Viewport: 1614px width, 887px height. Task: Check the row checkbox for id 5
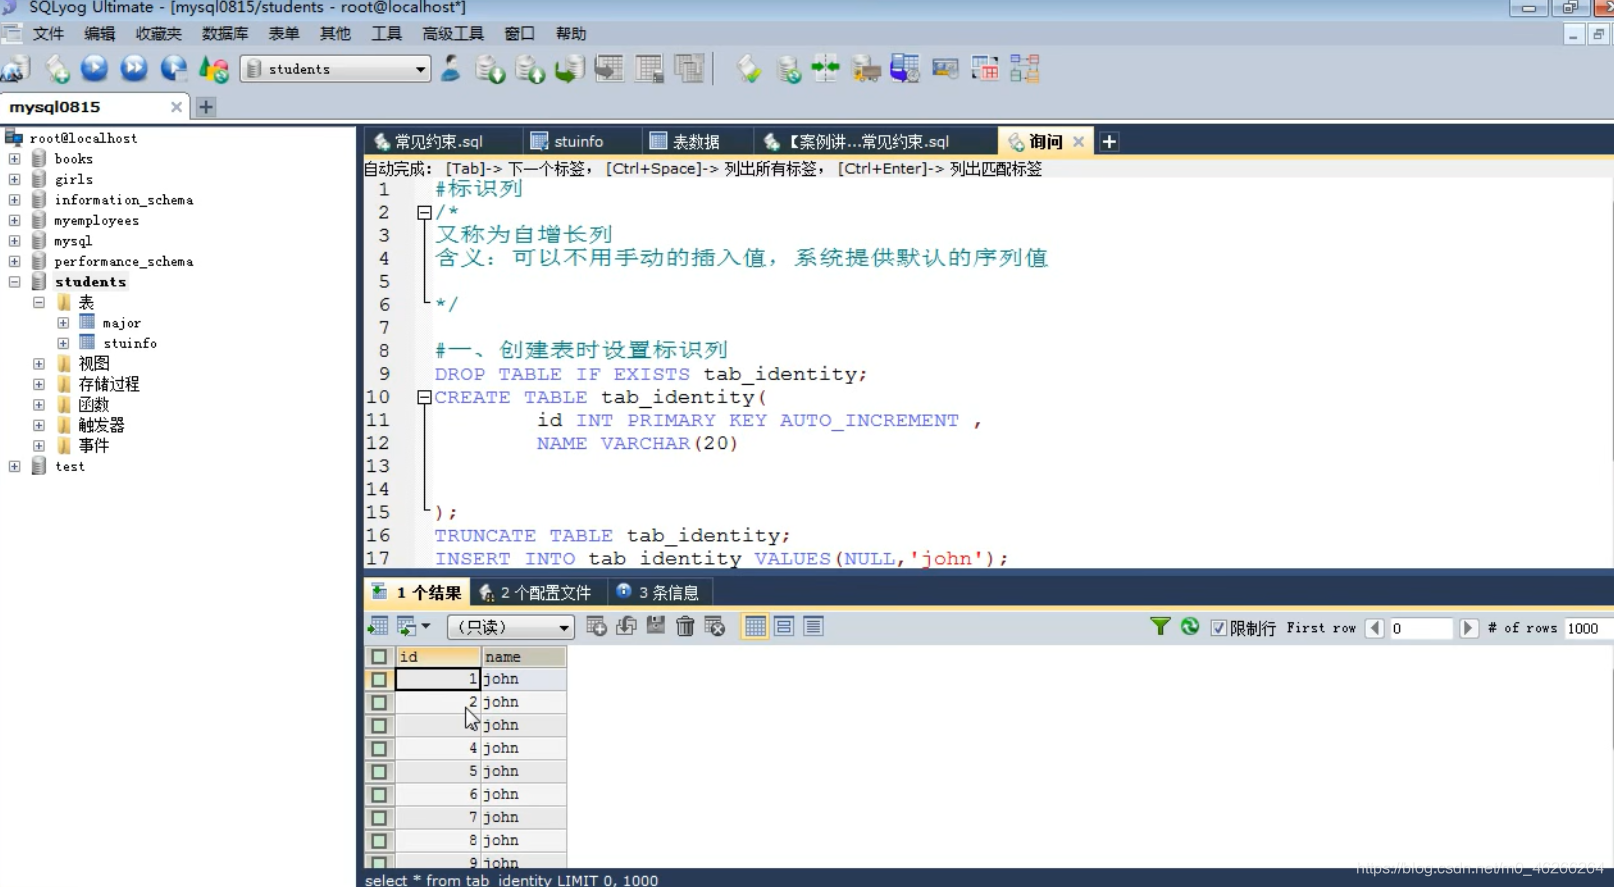click(379, 772)
